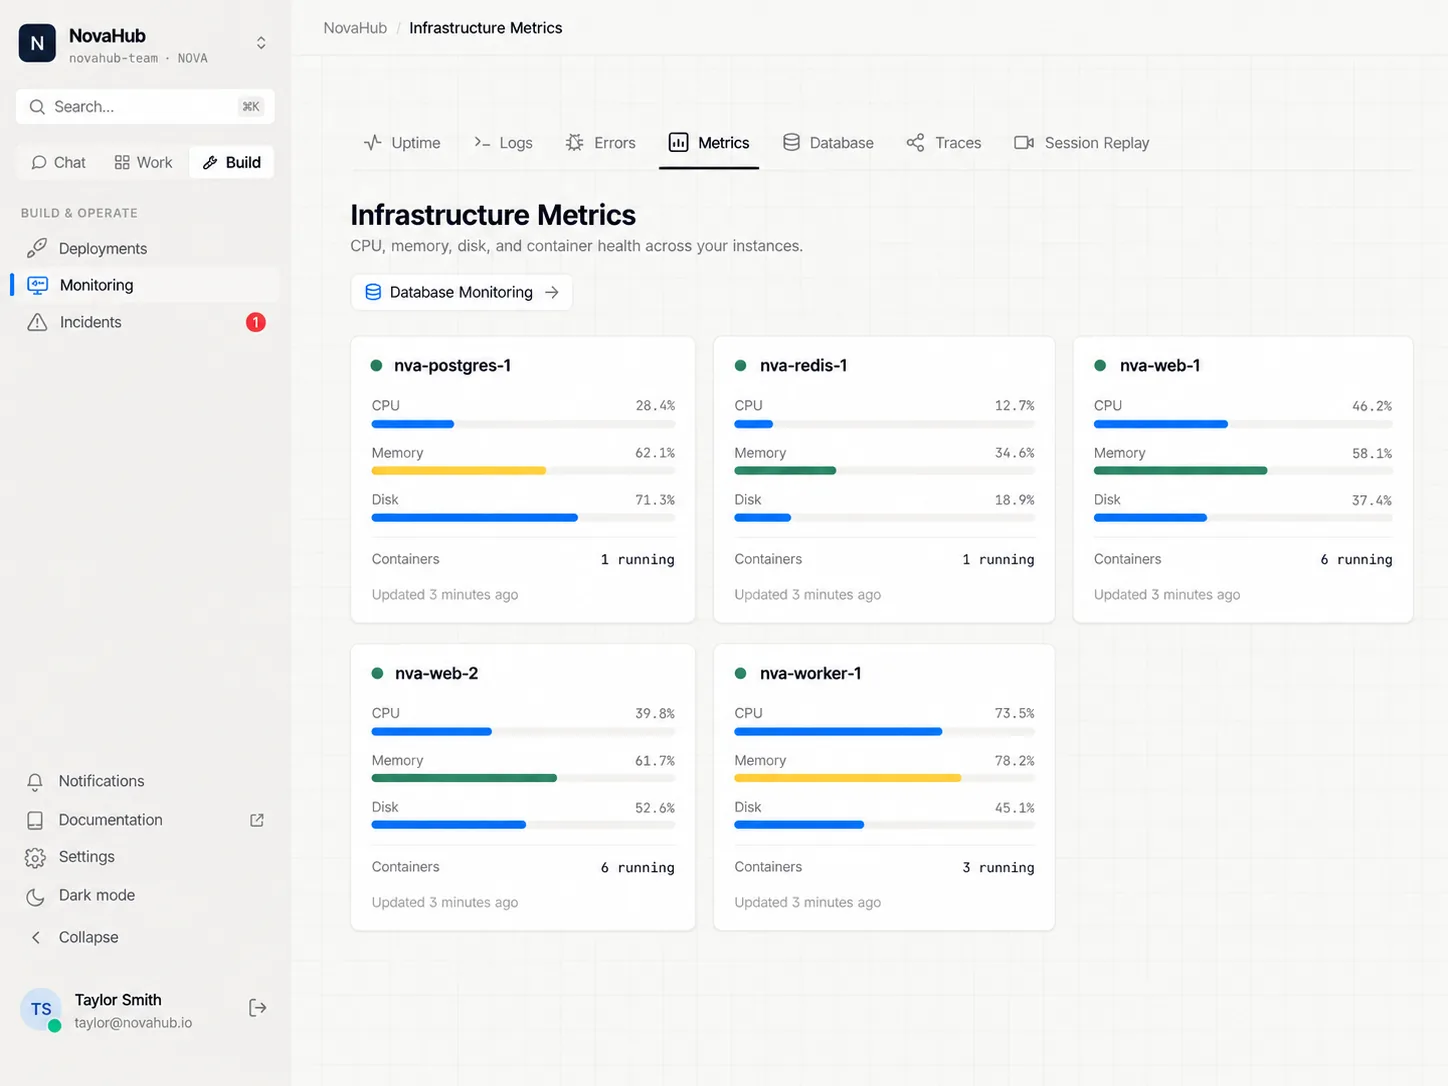Click the Database cylinder tab icon
The image size is (1448, 1086).
point(791,143)
